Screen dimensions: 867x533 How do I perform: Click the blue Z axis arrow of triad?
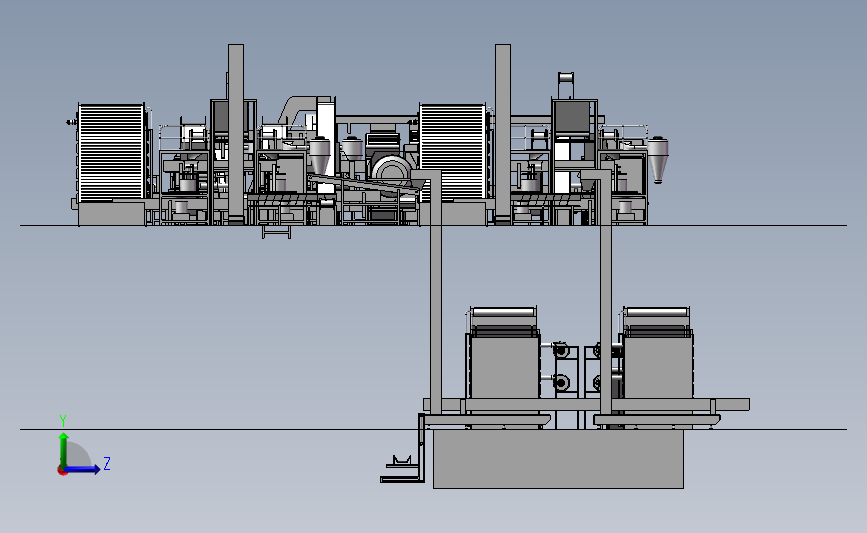[x=83, y=469]
